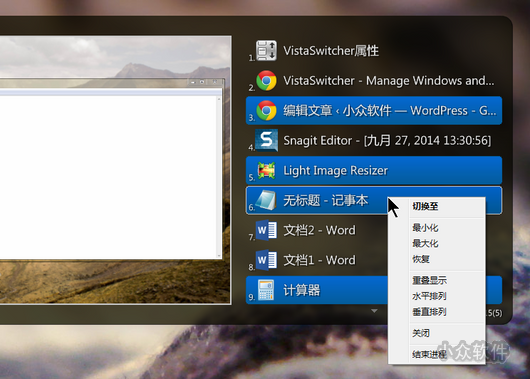Select the Snagit Editor window title
The height and width of the screenshot is (379, 530).
point(387,140)
